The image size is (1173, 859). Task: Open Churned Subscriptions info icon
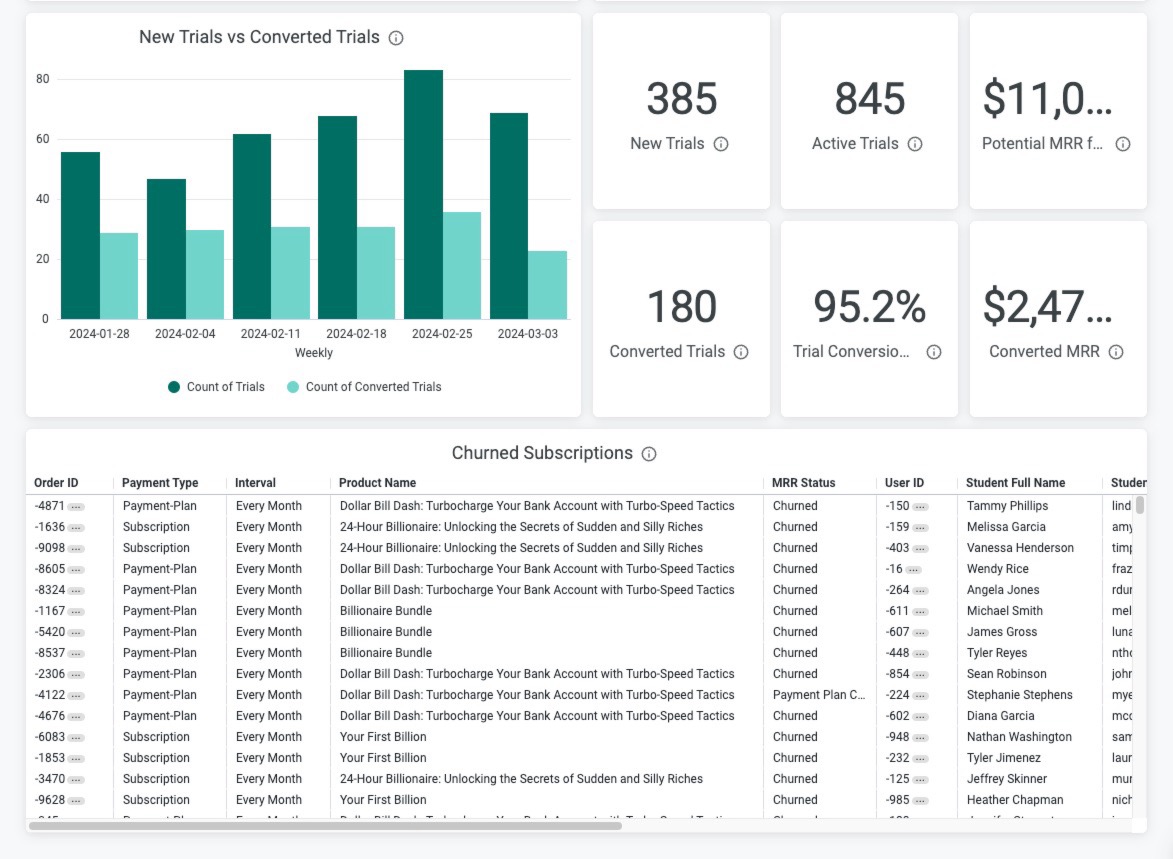(649, 454)
